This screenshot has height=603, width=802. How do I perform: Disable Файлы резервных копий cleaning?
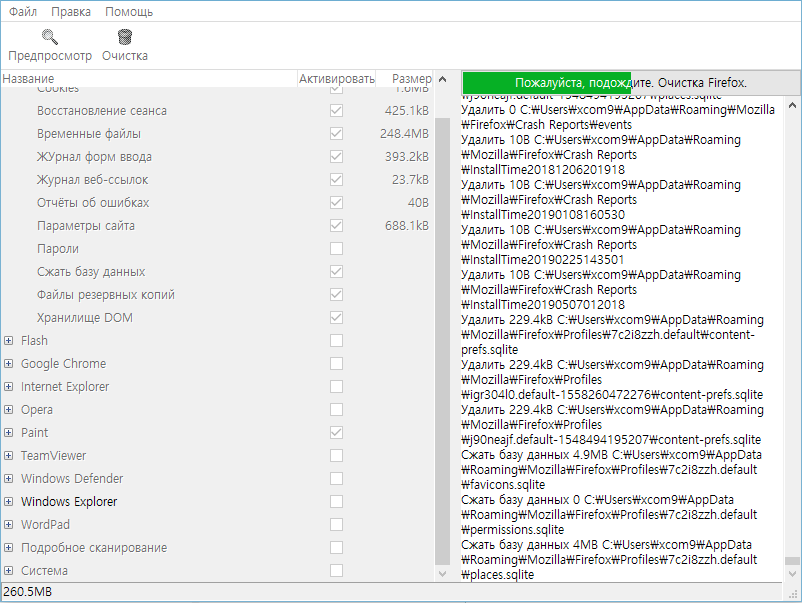(336, 294)
